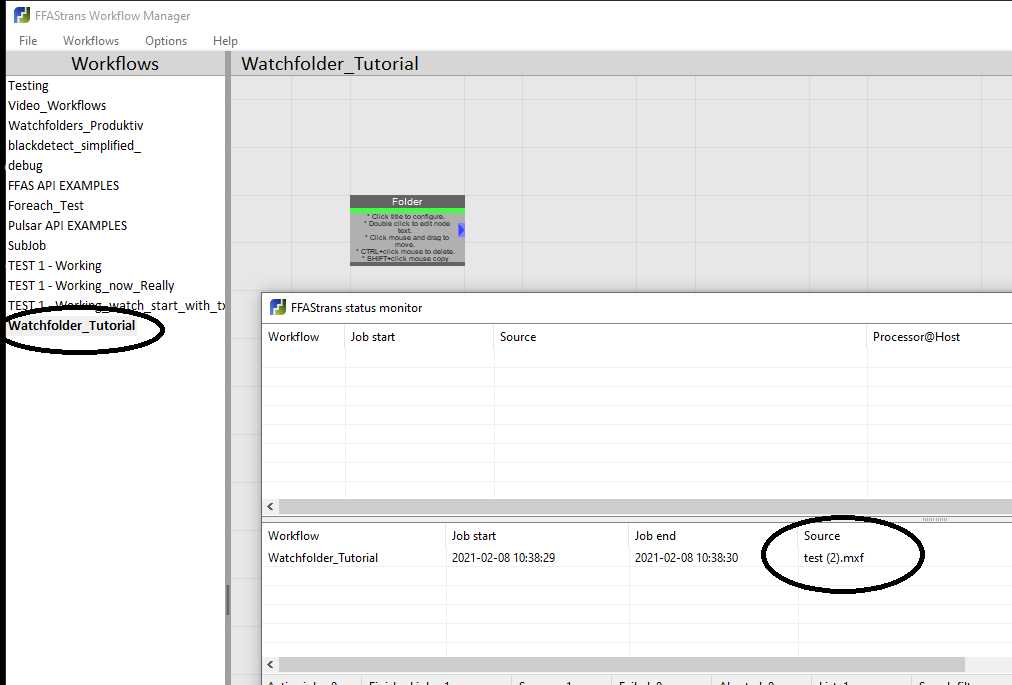This screenshot has height=685, width=1012.
Task: Select the Watchfolder_Tutorial workflow in list
Action: (72, 325)
